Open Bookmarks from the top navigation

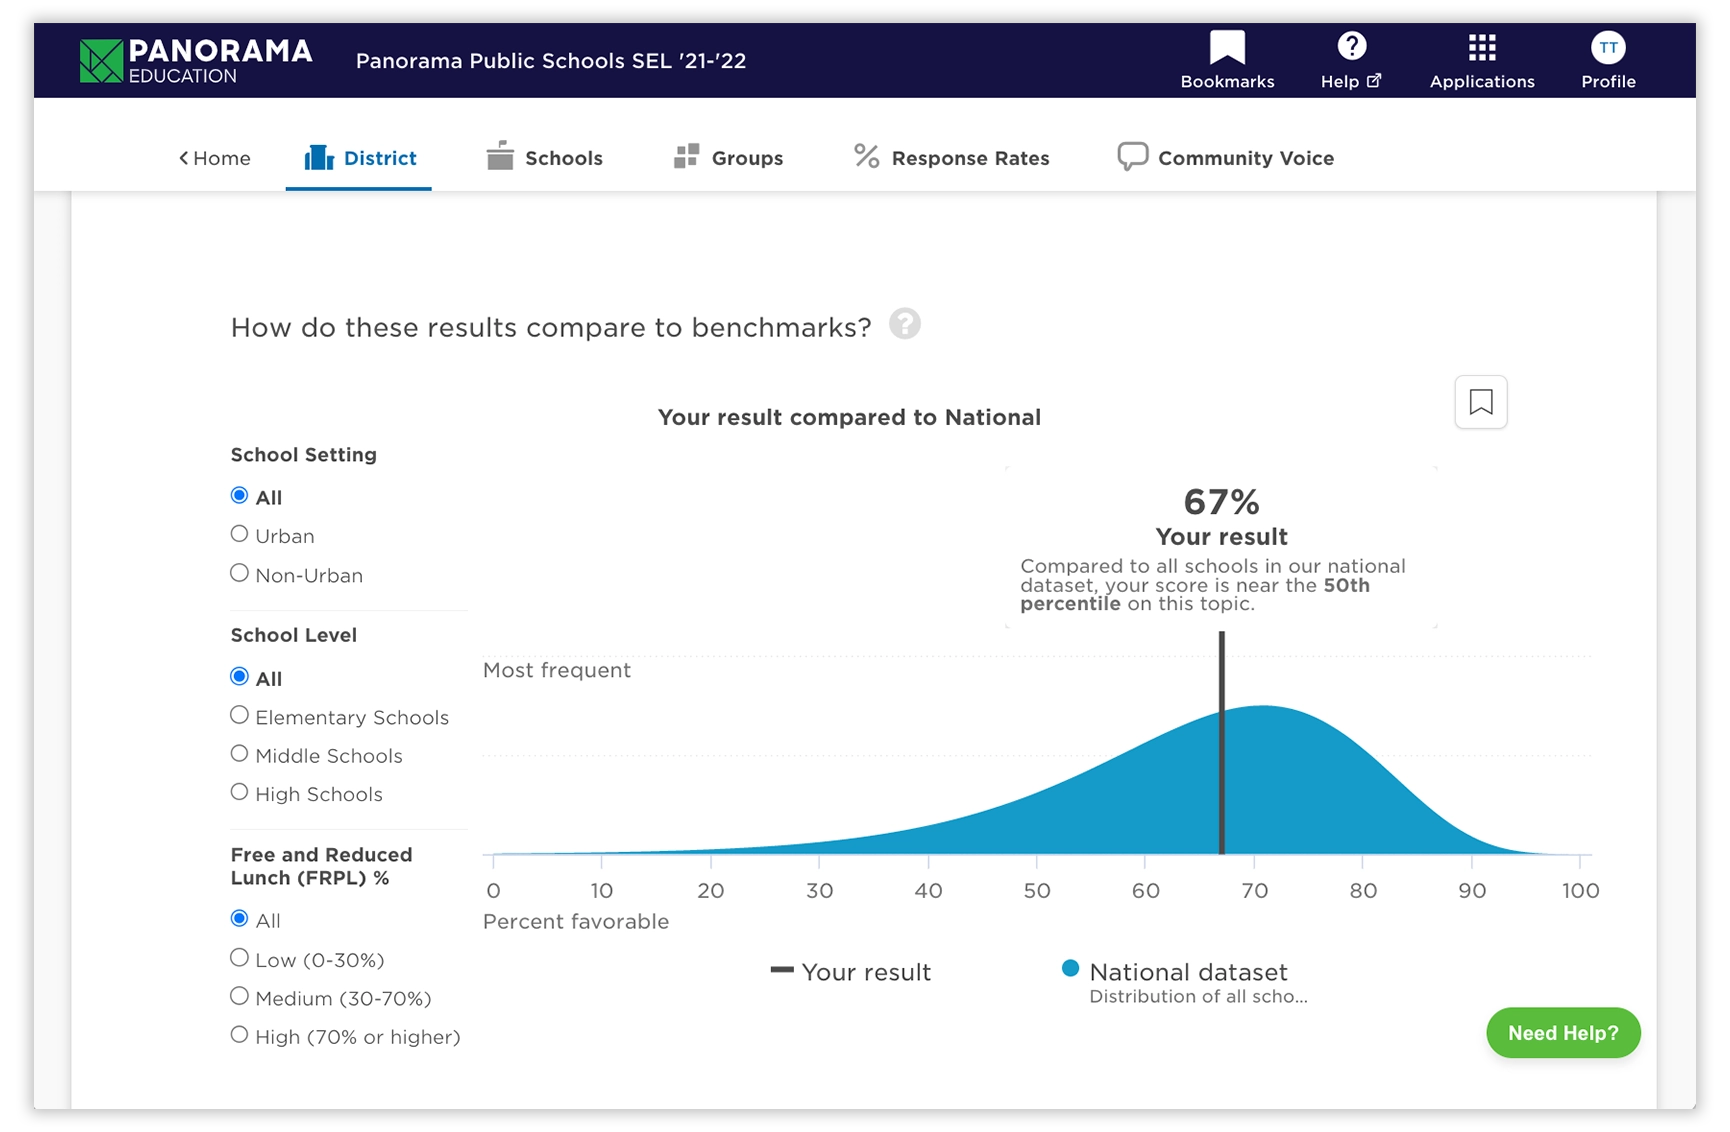pyautogui.click(x=1226, y=60)
